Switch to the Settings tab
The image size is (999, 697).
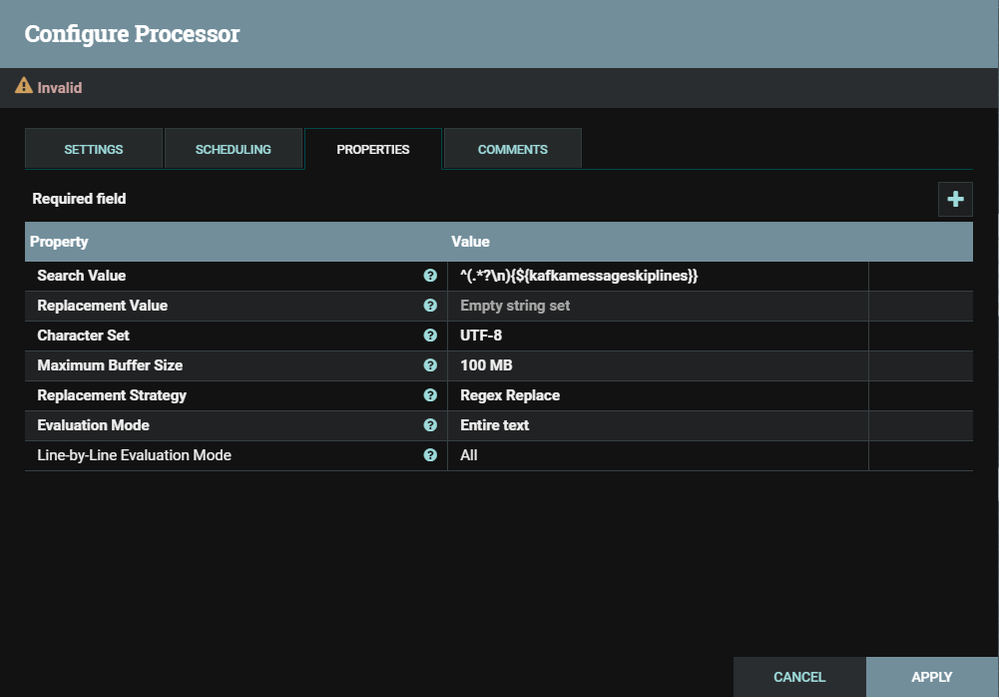click(94, 149)
